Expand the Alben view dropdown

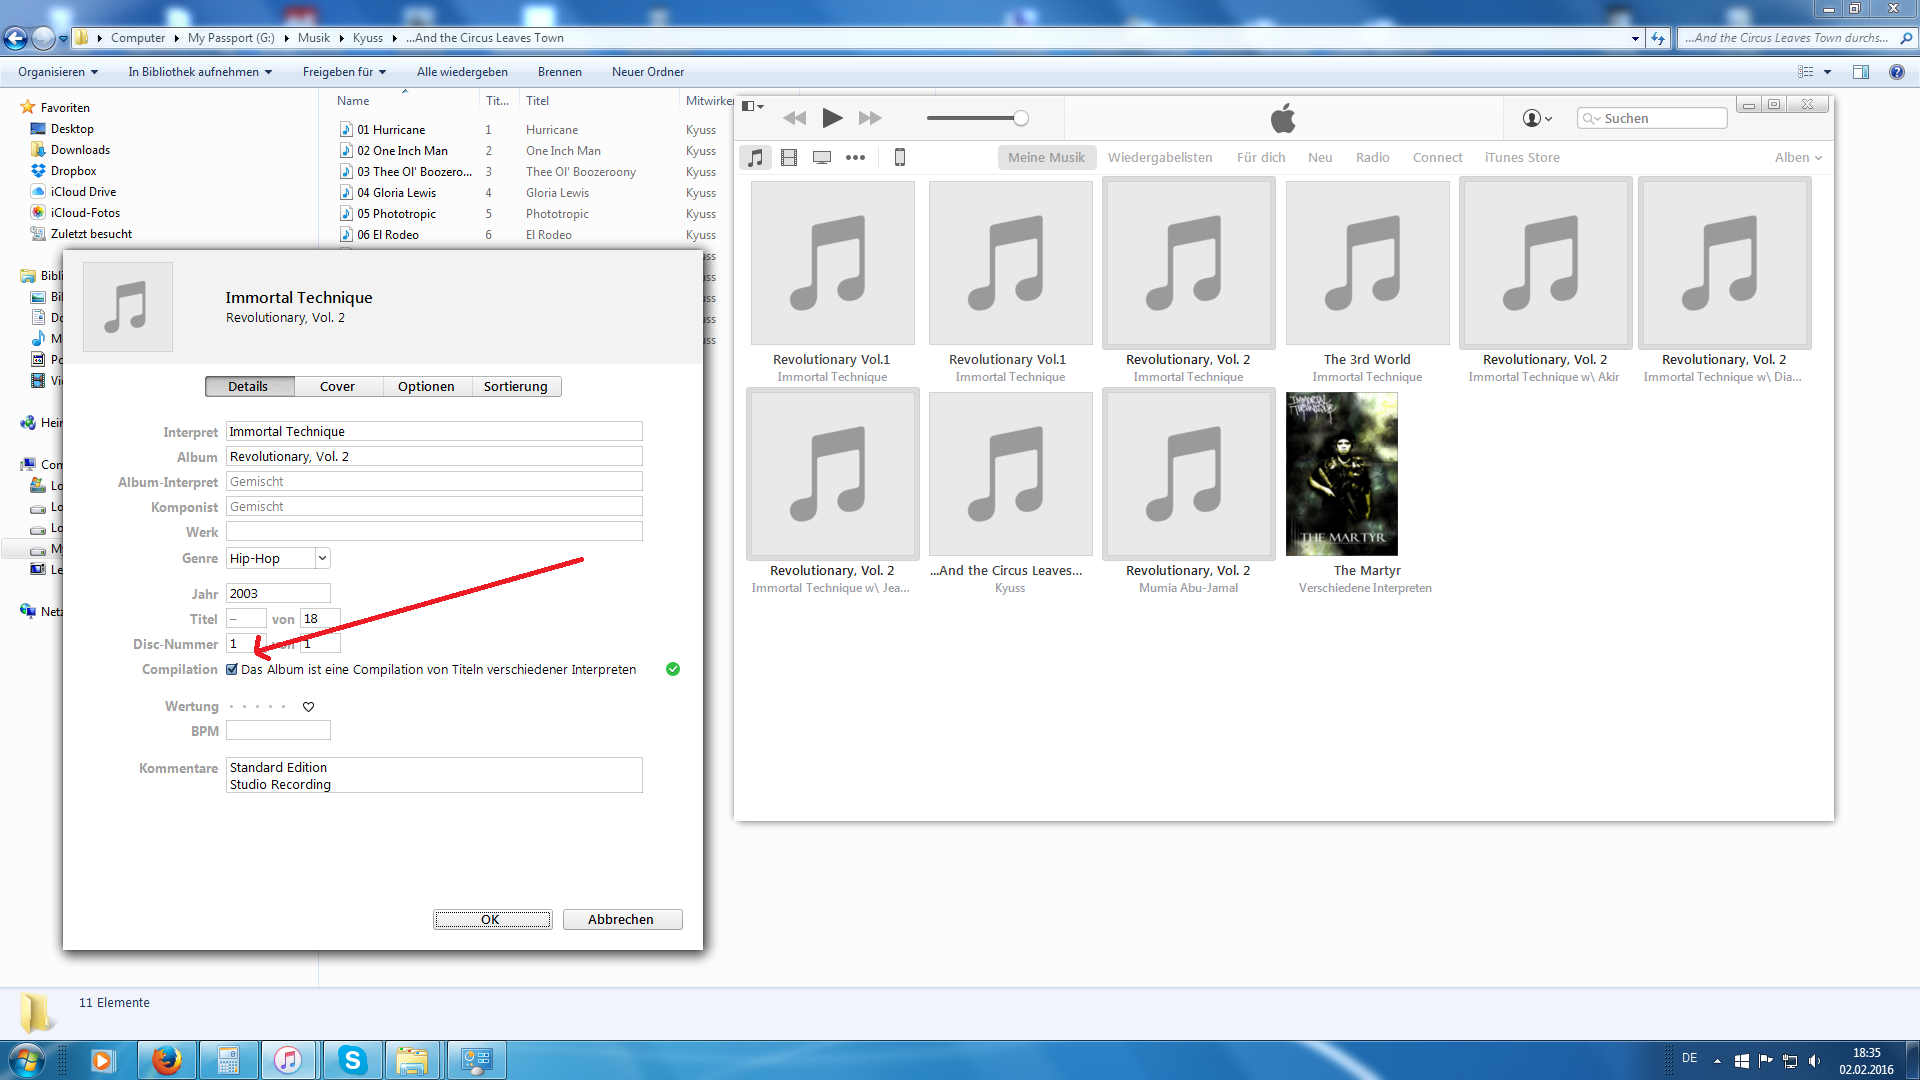(1798, 157)
